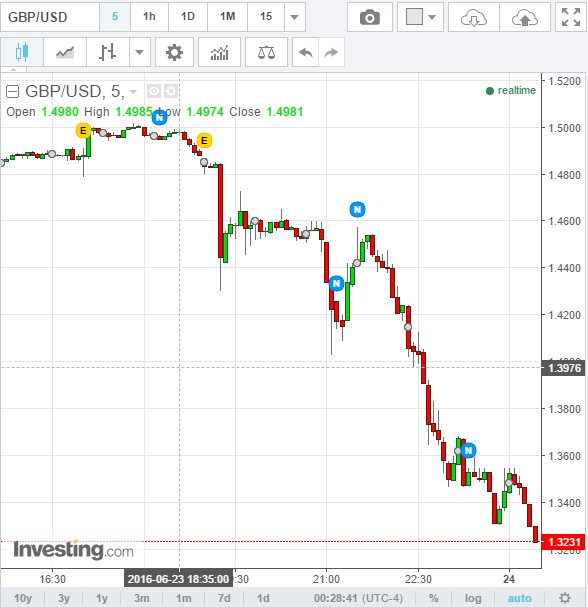The image size is (588, 607).
Task: Click the GBP/USD symbol input field
Action: [50, 17]
